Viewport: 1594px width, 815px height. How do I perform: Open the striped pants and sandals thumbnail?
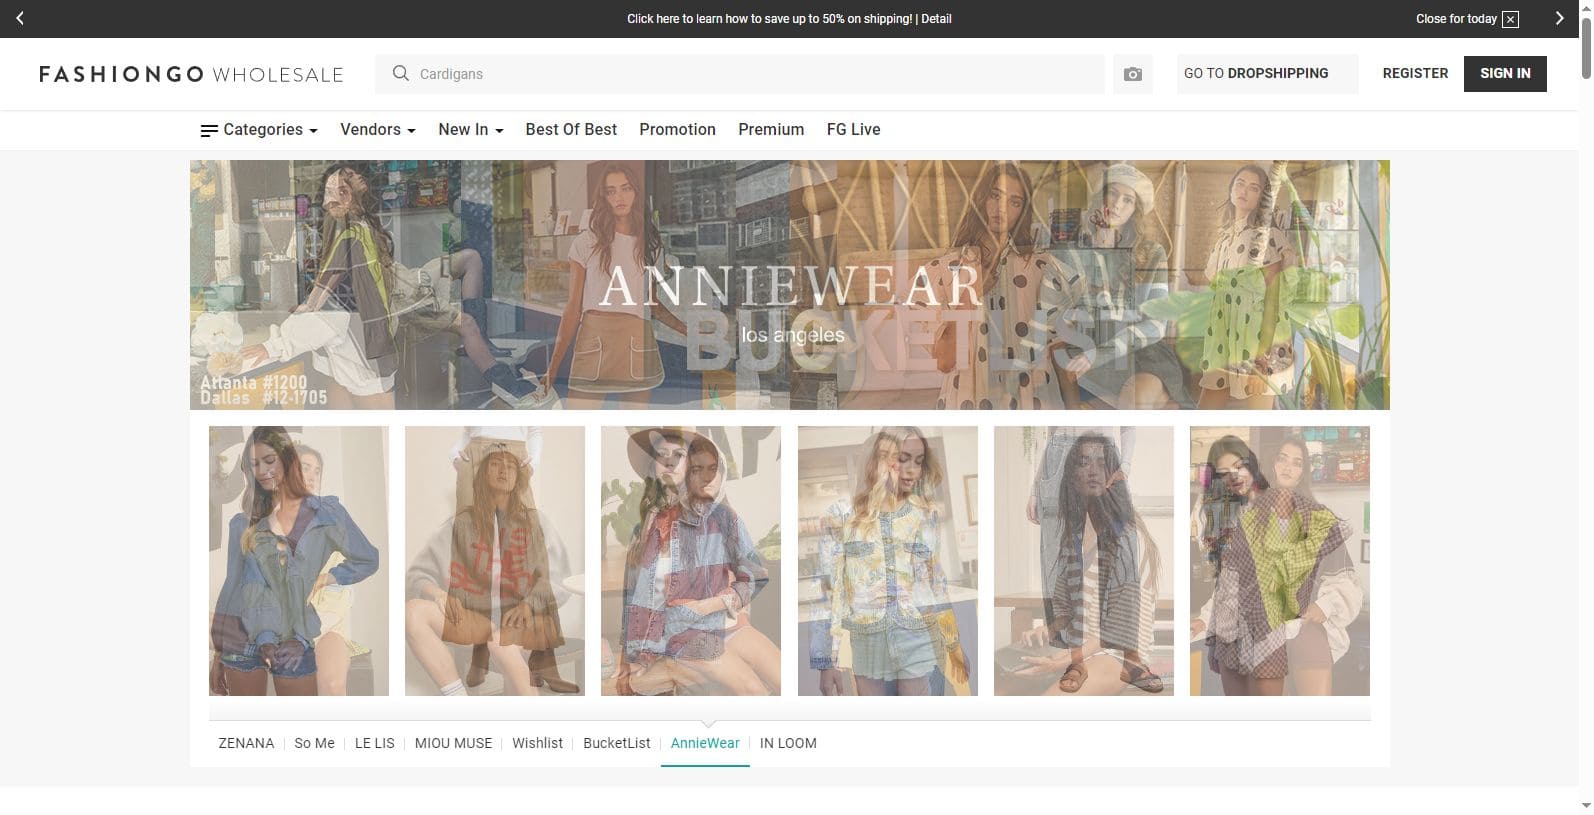point(1084,561)
